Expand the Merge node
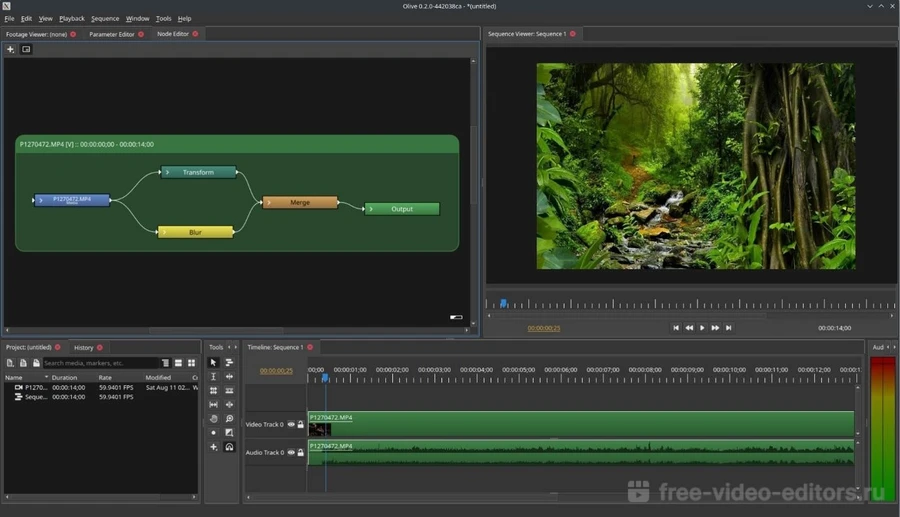Viewport: 900px width, 517px height. point(269,202)
